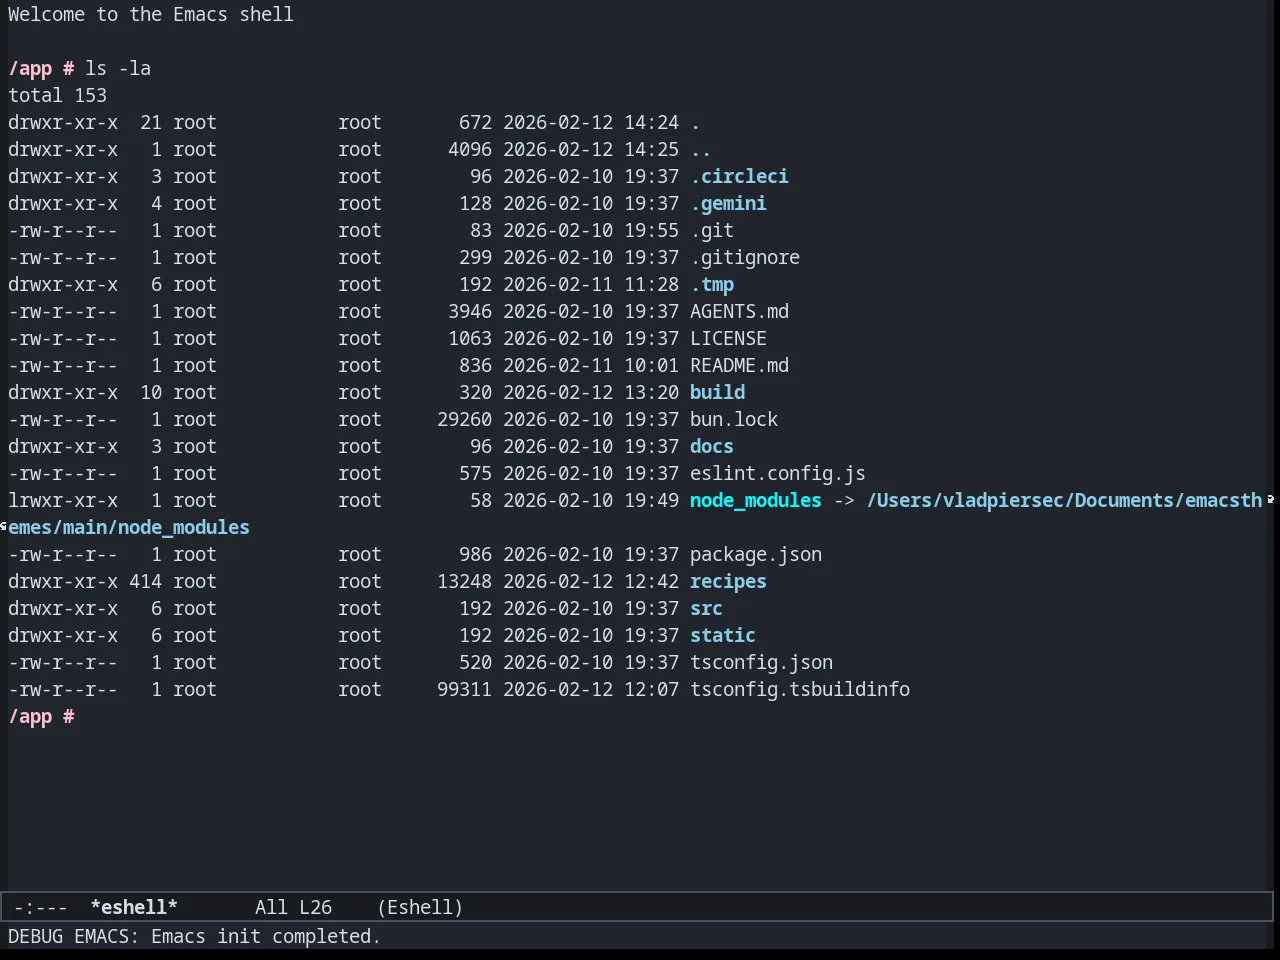Click the eslint.config.js file name
1280x960 pixels.
(x=778, y=473)
